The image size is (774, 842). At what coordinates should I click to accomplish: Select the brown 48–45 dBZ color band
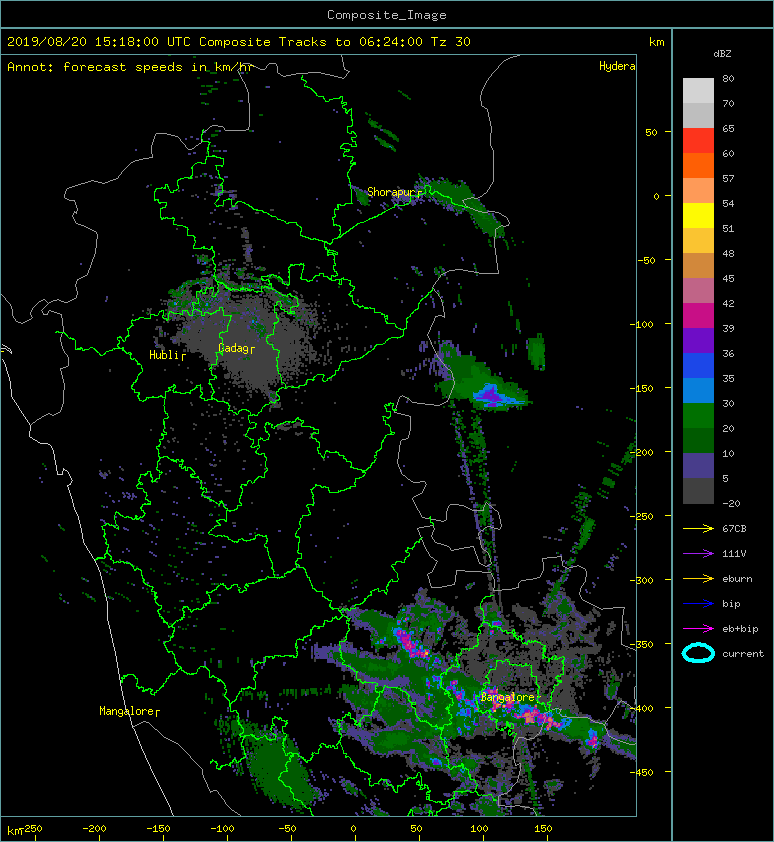pos(698,265)
